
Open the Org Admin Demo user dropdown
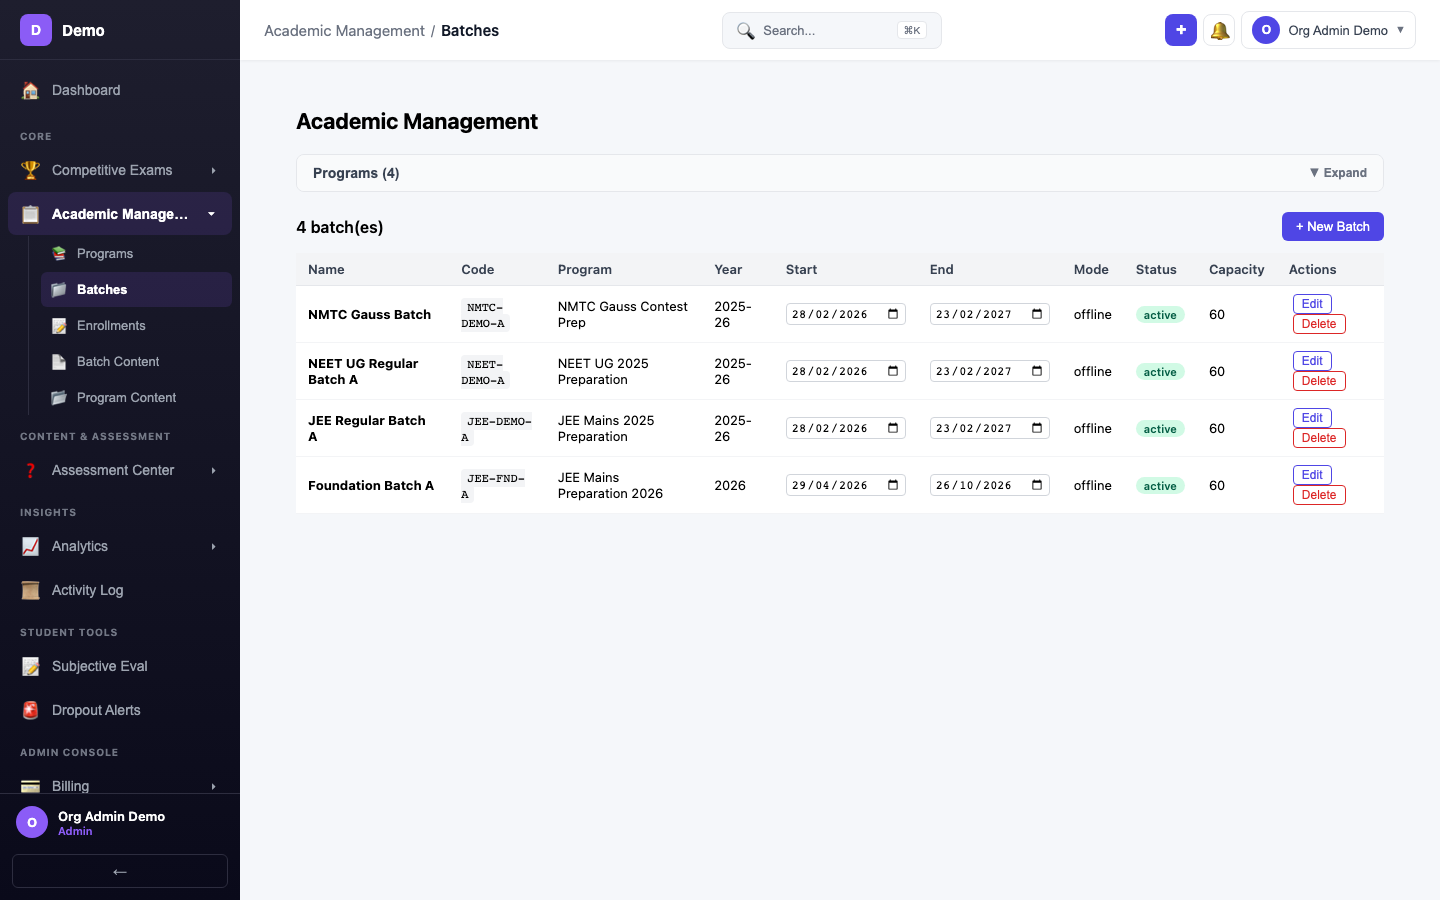pyautogui.click(x=1328, y=30)
